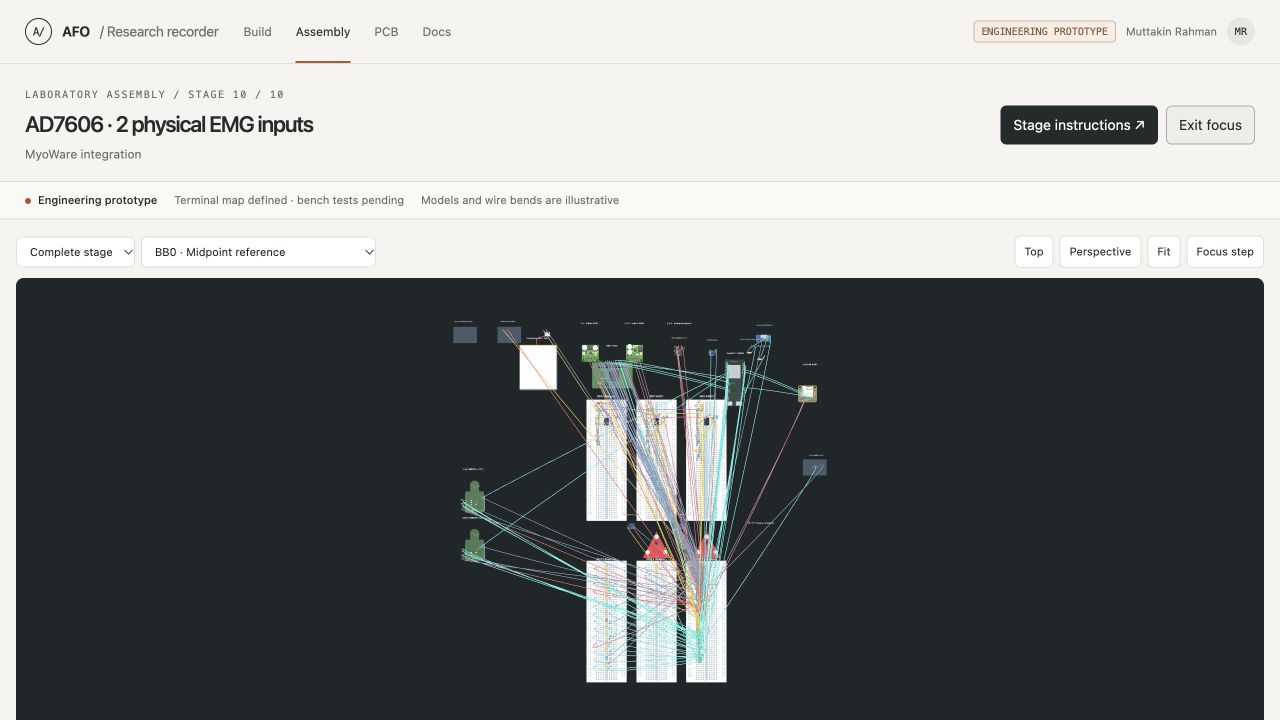
Task: Select the beige square module at right
Action: tap(807, 394)
